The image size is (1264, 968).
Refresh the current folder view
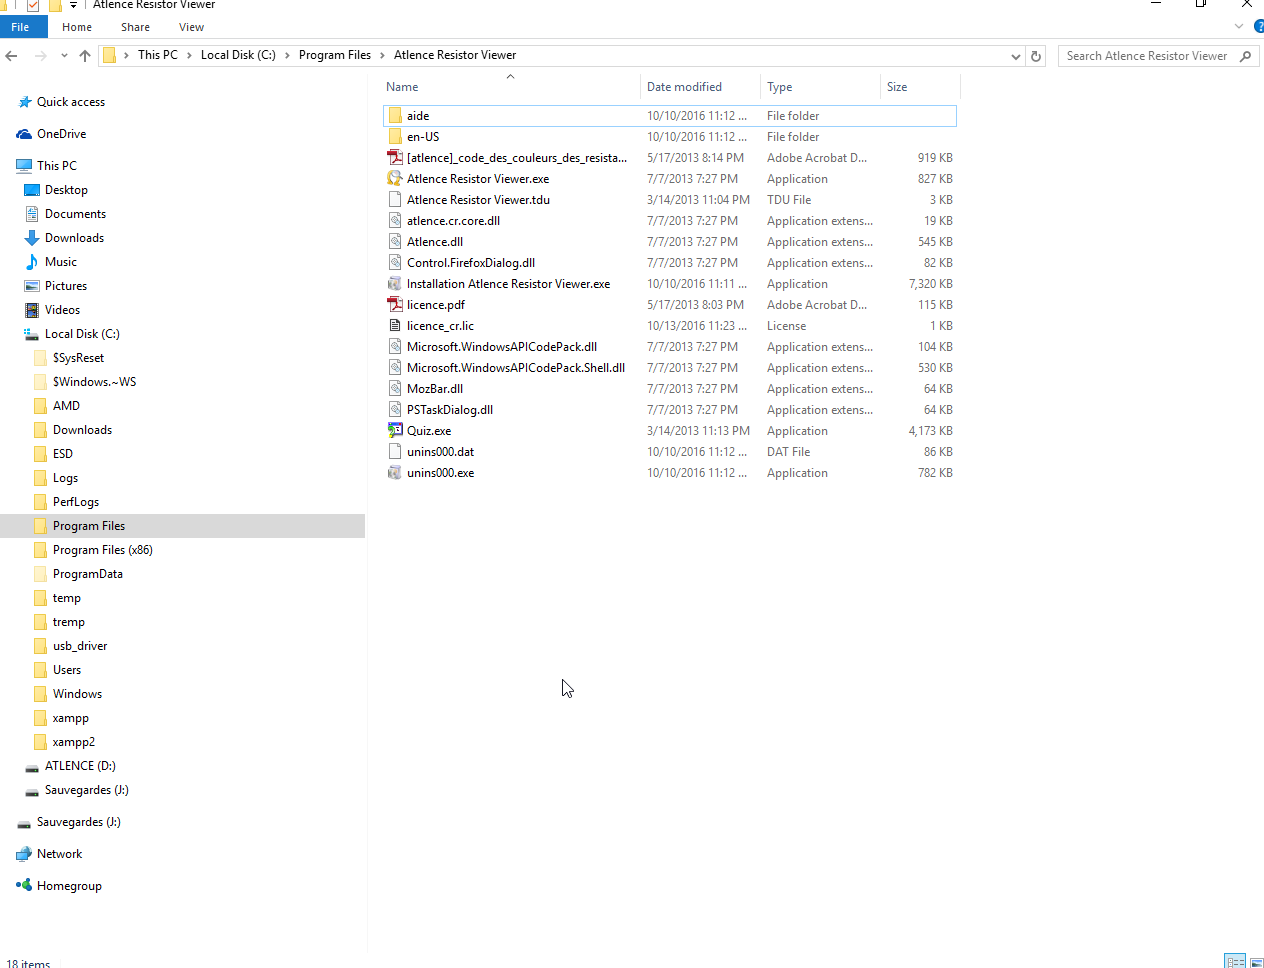pos(1036,56)
